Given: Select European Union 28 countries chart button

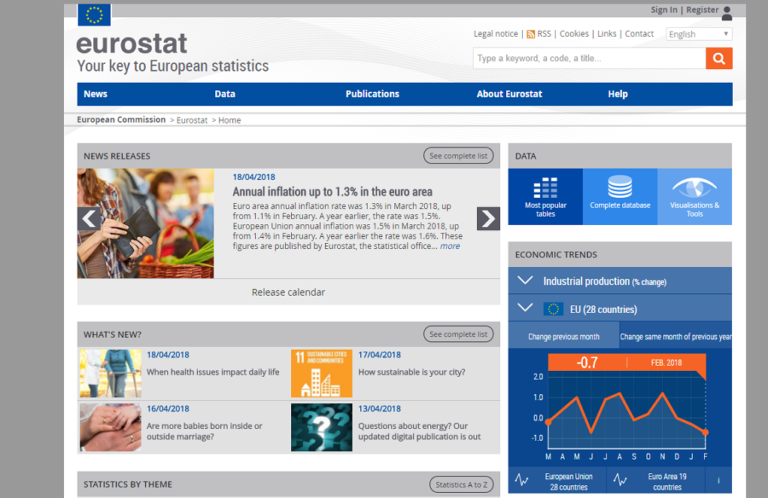Looking at the screenshot, I should 557,481.
